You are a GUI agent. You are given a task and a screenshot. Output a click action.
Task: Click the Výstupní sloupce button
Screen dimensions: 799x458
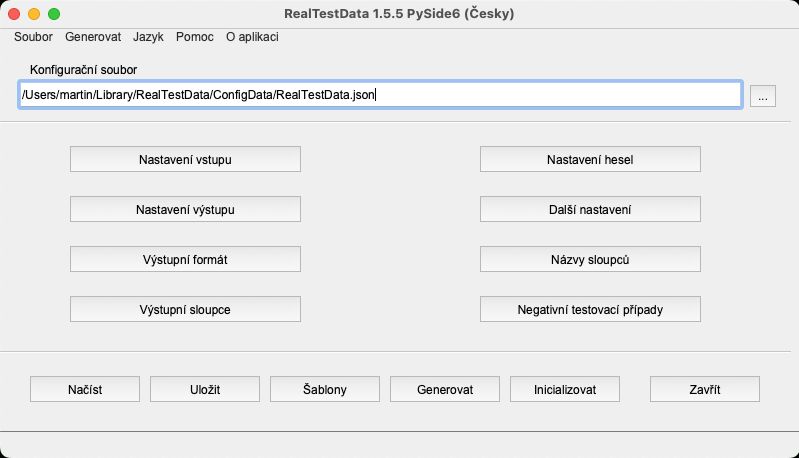pyautogui.click(x=185, y=309)
